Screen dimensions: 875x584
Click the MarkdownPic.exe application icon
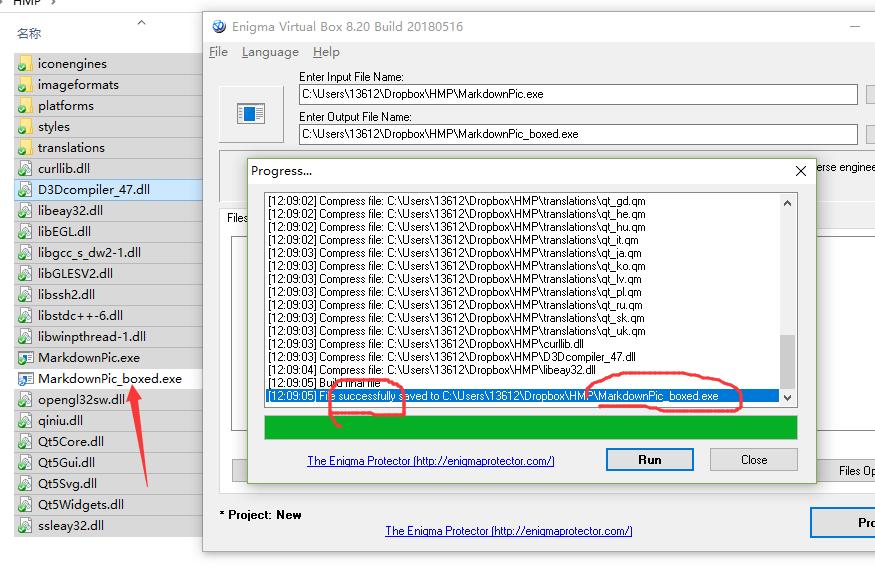click(x=25, y=358)
